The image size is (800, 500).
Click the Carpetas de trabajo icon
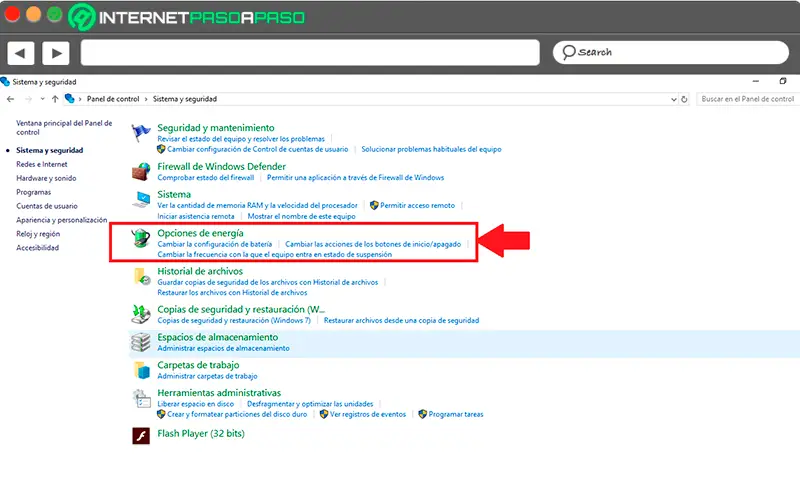point(141,370)
